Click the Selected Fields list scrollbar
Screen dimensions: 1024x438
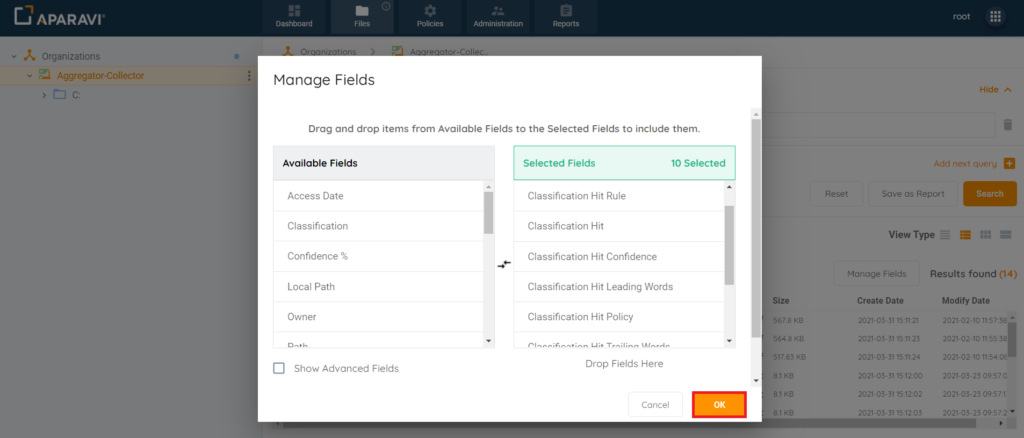point(729,245)
